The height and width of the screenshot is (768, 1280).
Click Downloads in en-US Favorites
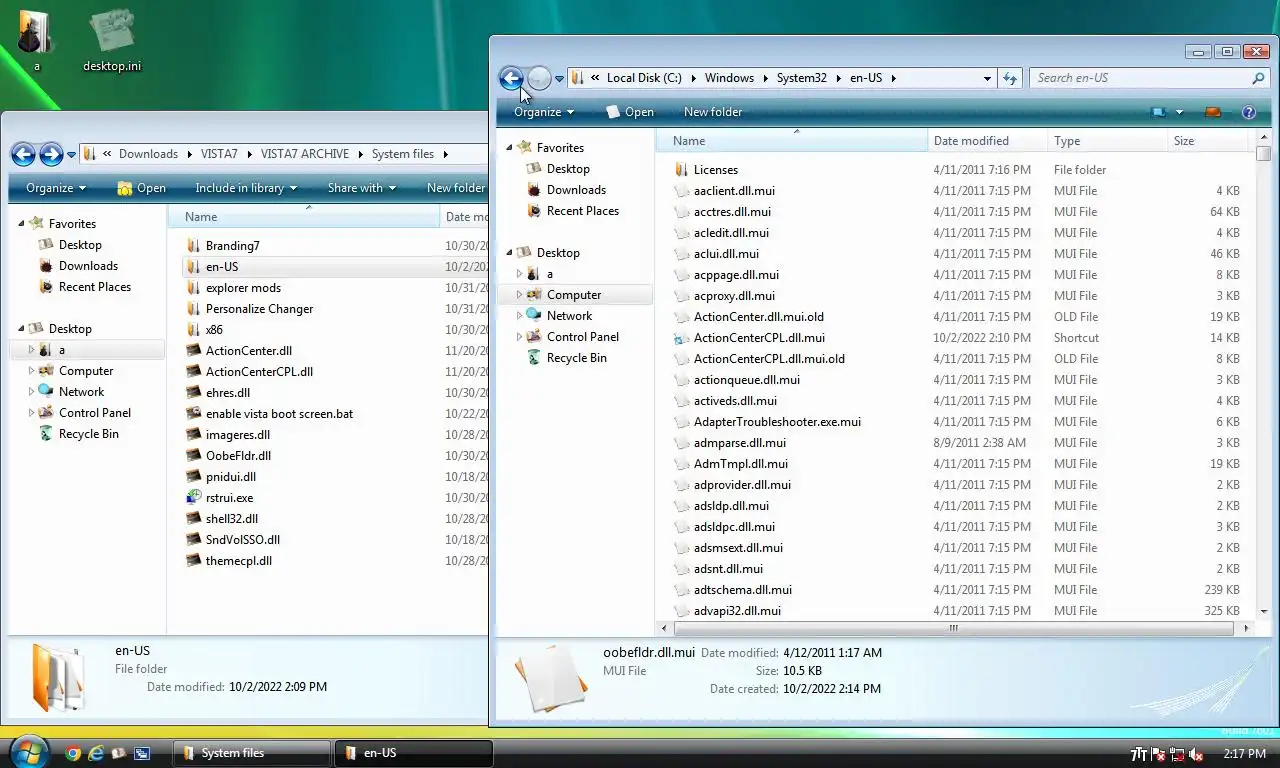point(576,190)
